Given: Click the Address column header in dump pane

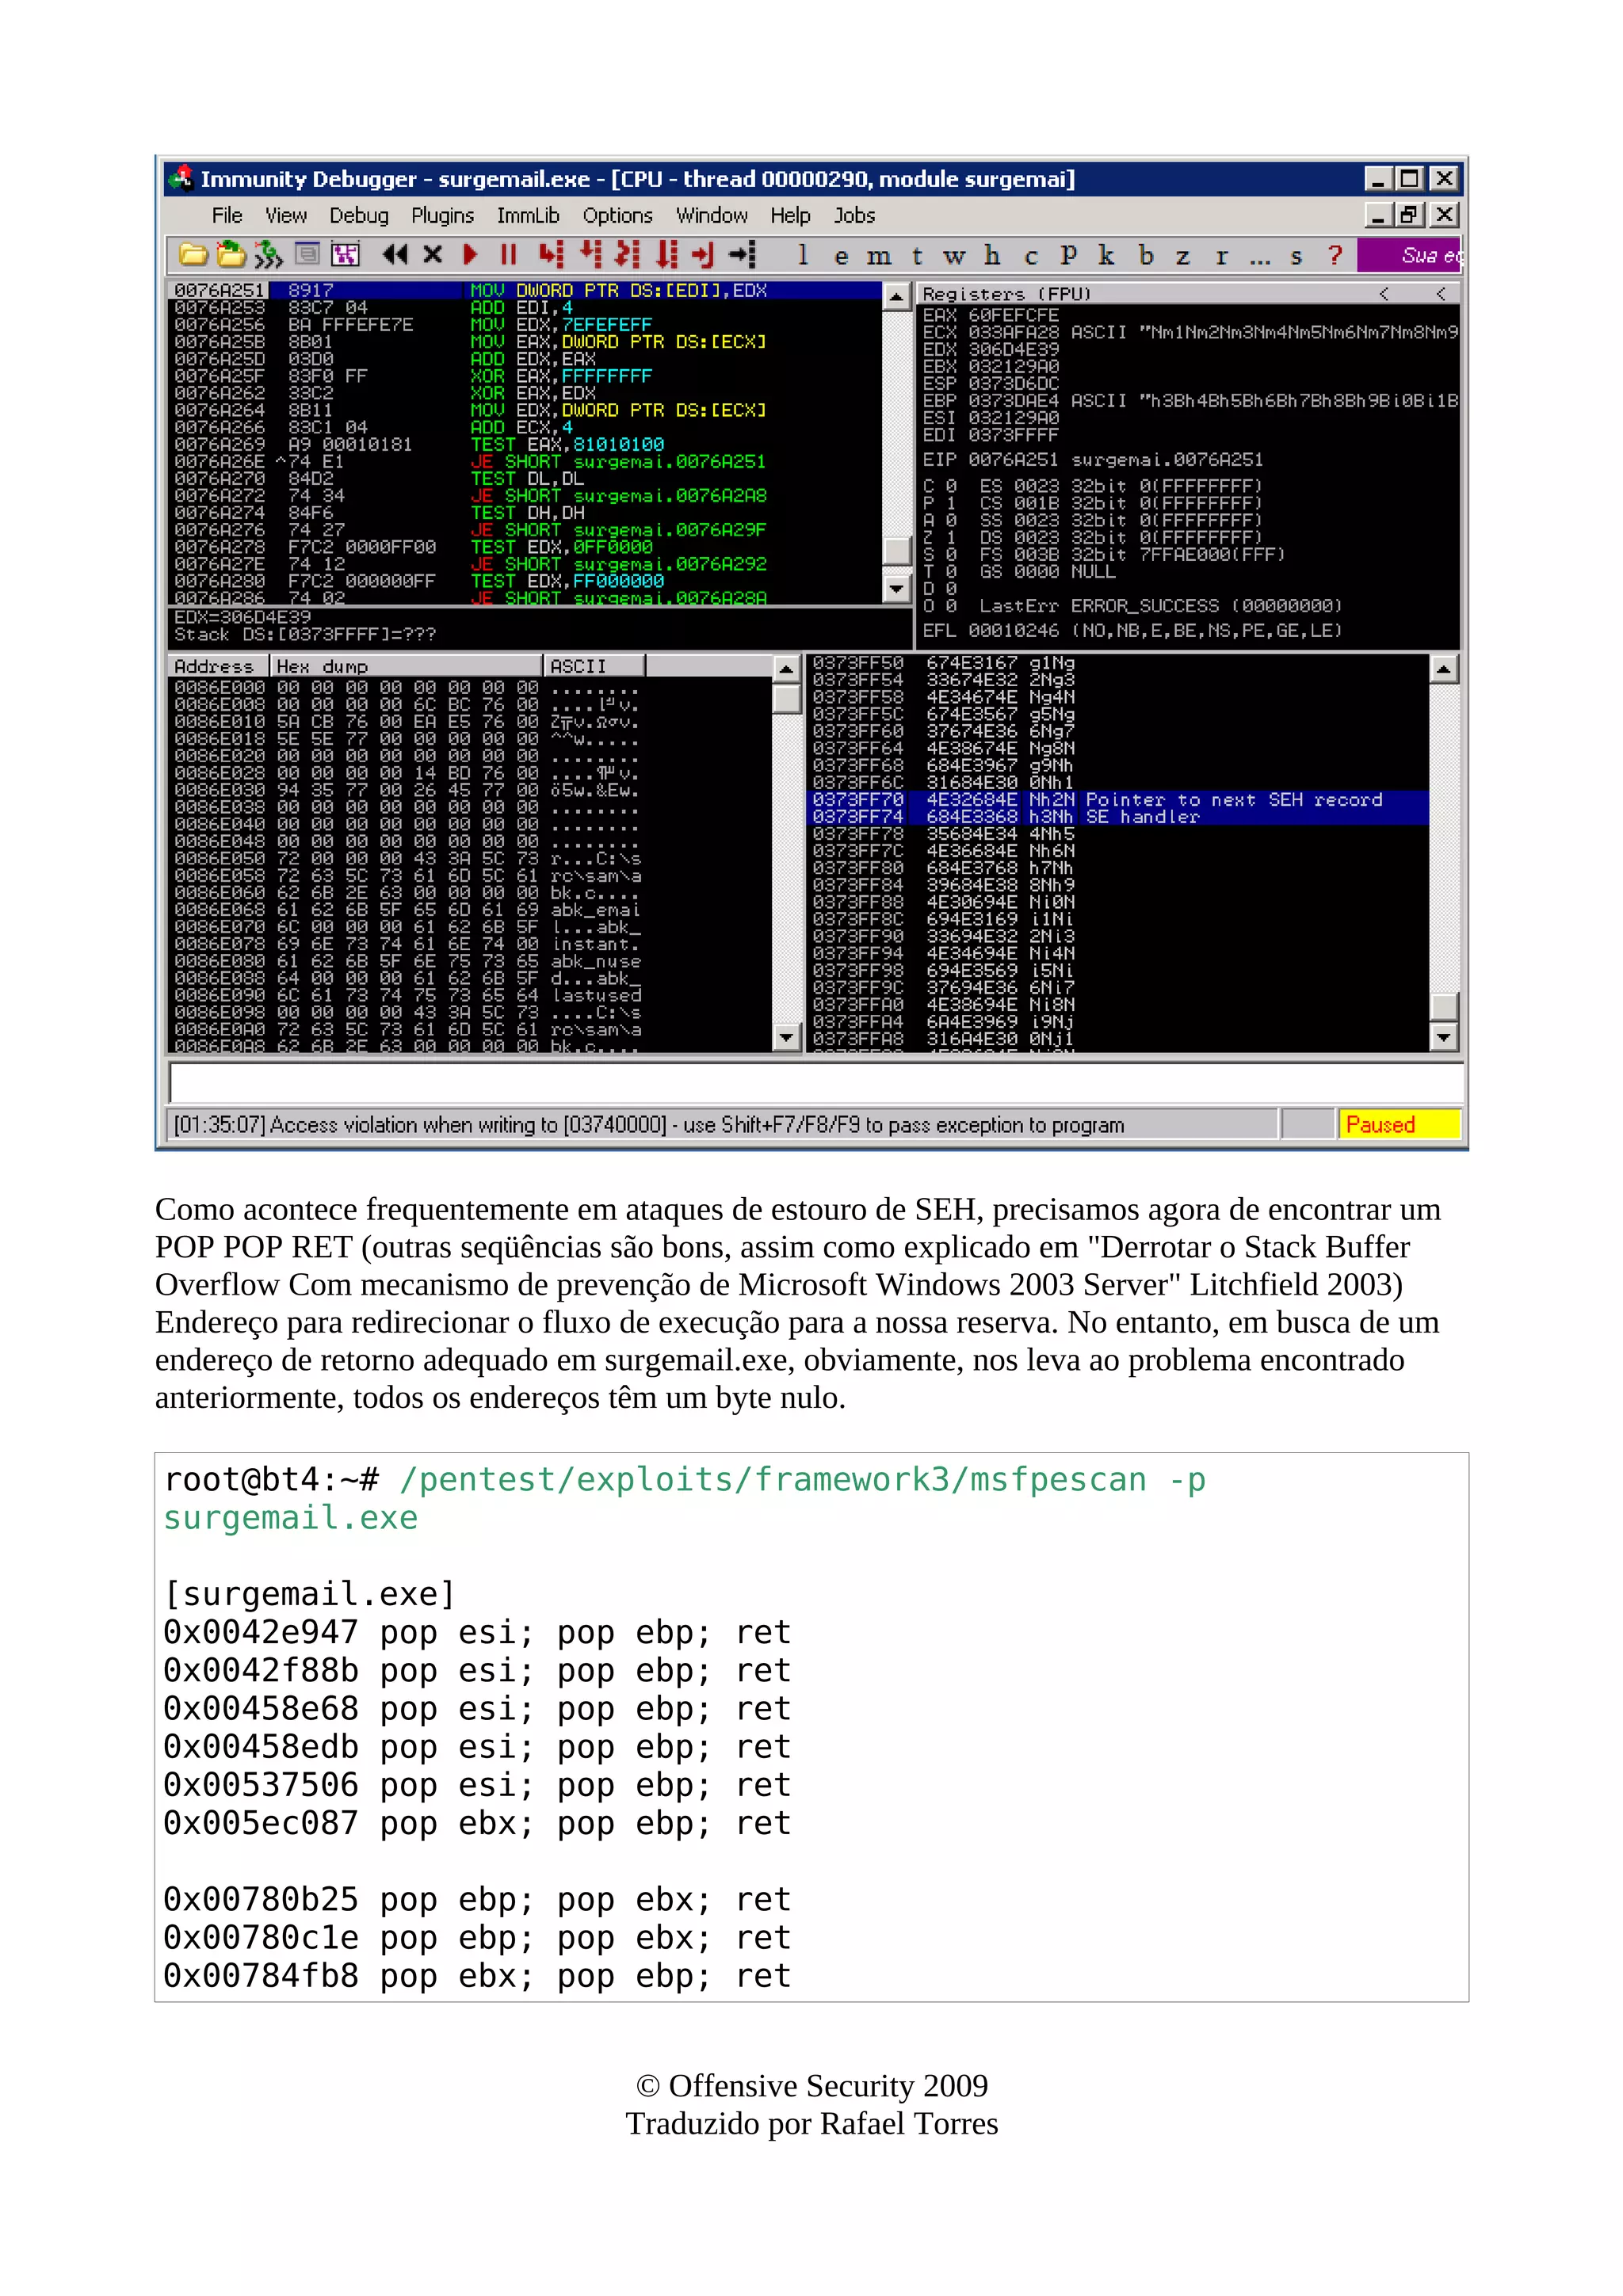Looking at the screenshot, I should click(218, 666).
